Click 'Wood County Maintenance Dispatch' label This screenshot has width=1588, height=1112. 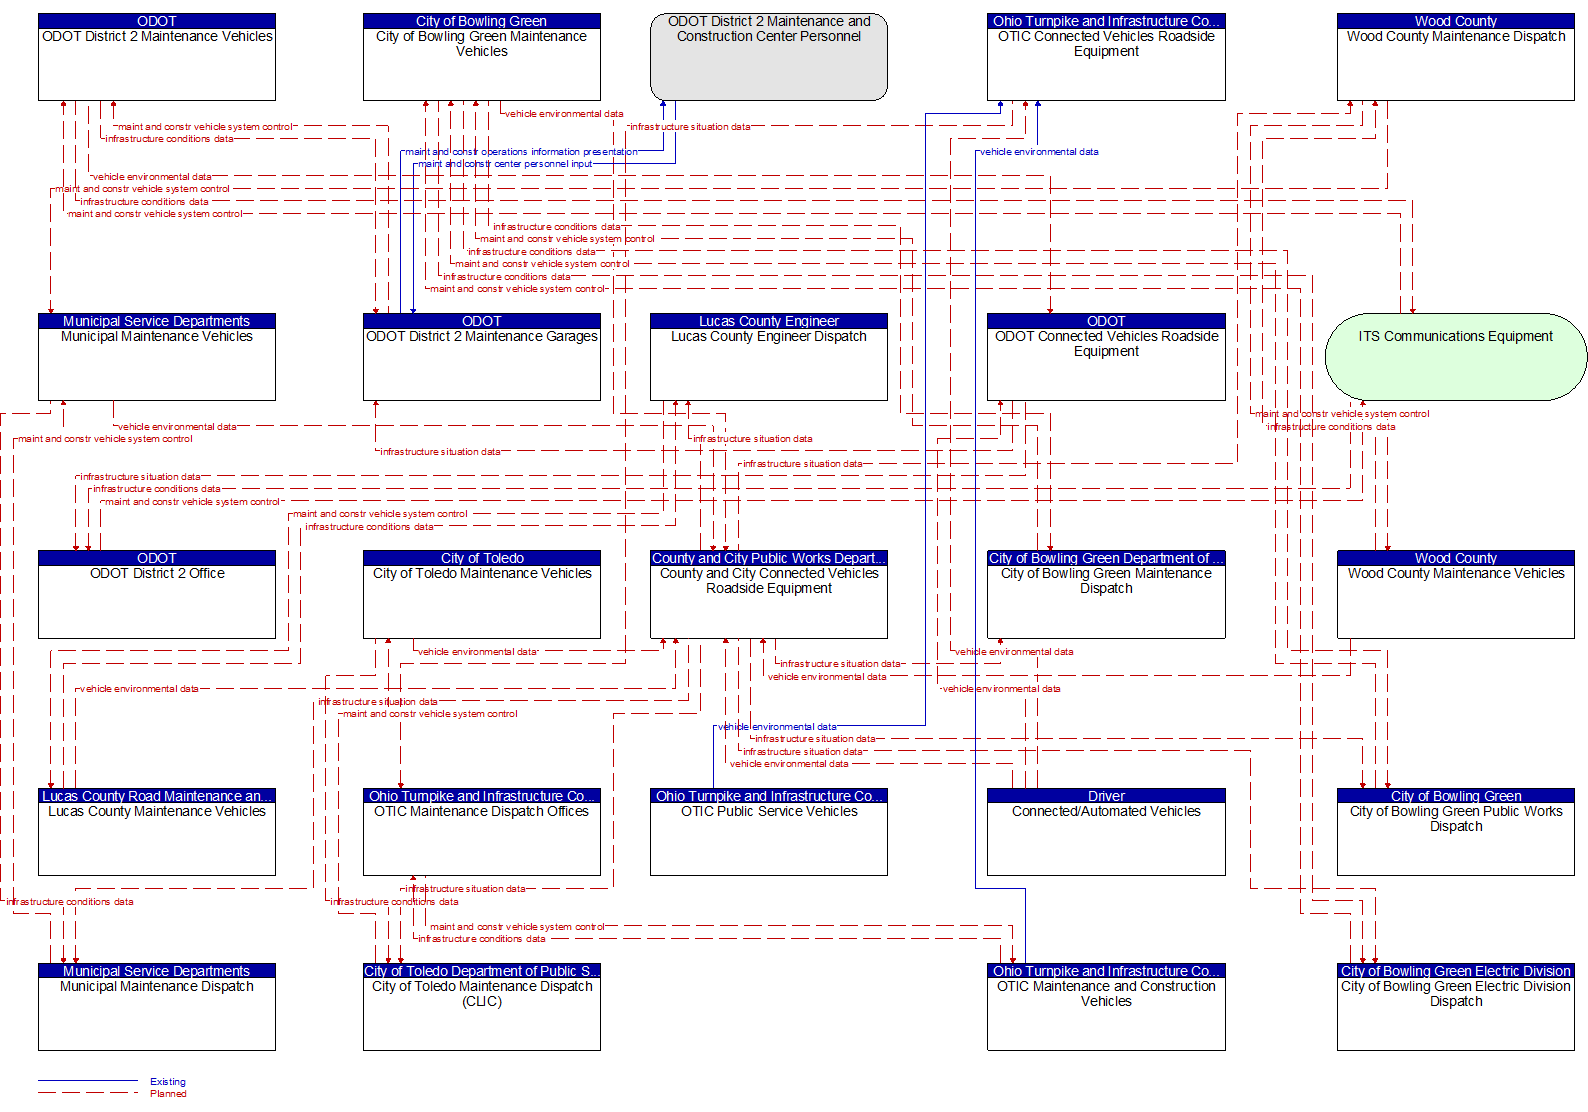click(1456, 37)
